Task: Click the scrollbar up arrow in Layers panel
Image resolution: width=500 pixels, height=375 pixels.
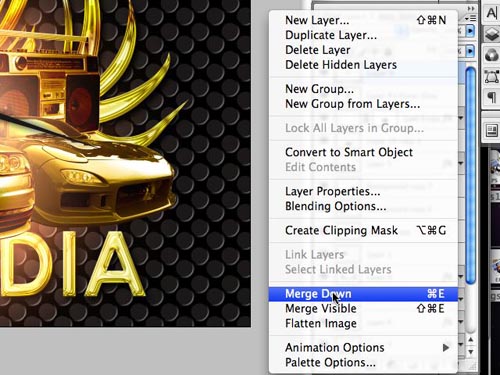Action: 471,340
